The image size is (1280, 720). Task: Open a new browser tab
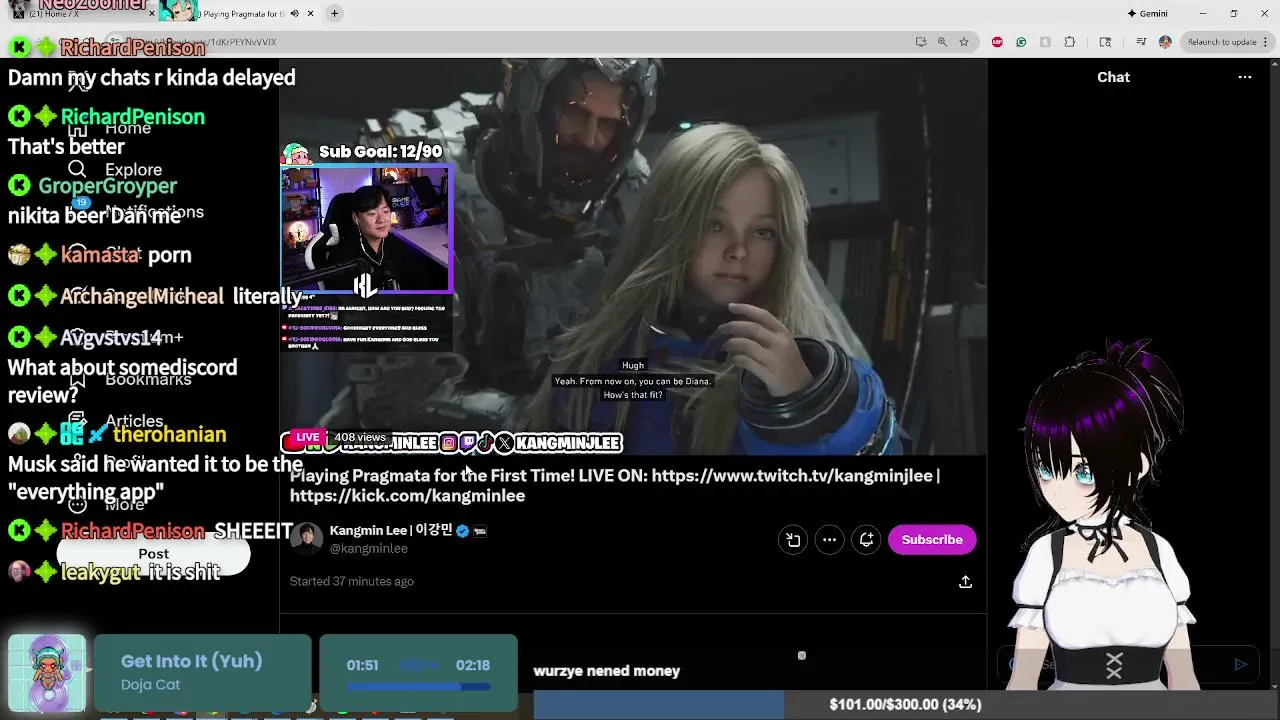pos(334,13)
